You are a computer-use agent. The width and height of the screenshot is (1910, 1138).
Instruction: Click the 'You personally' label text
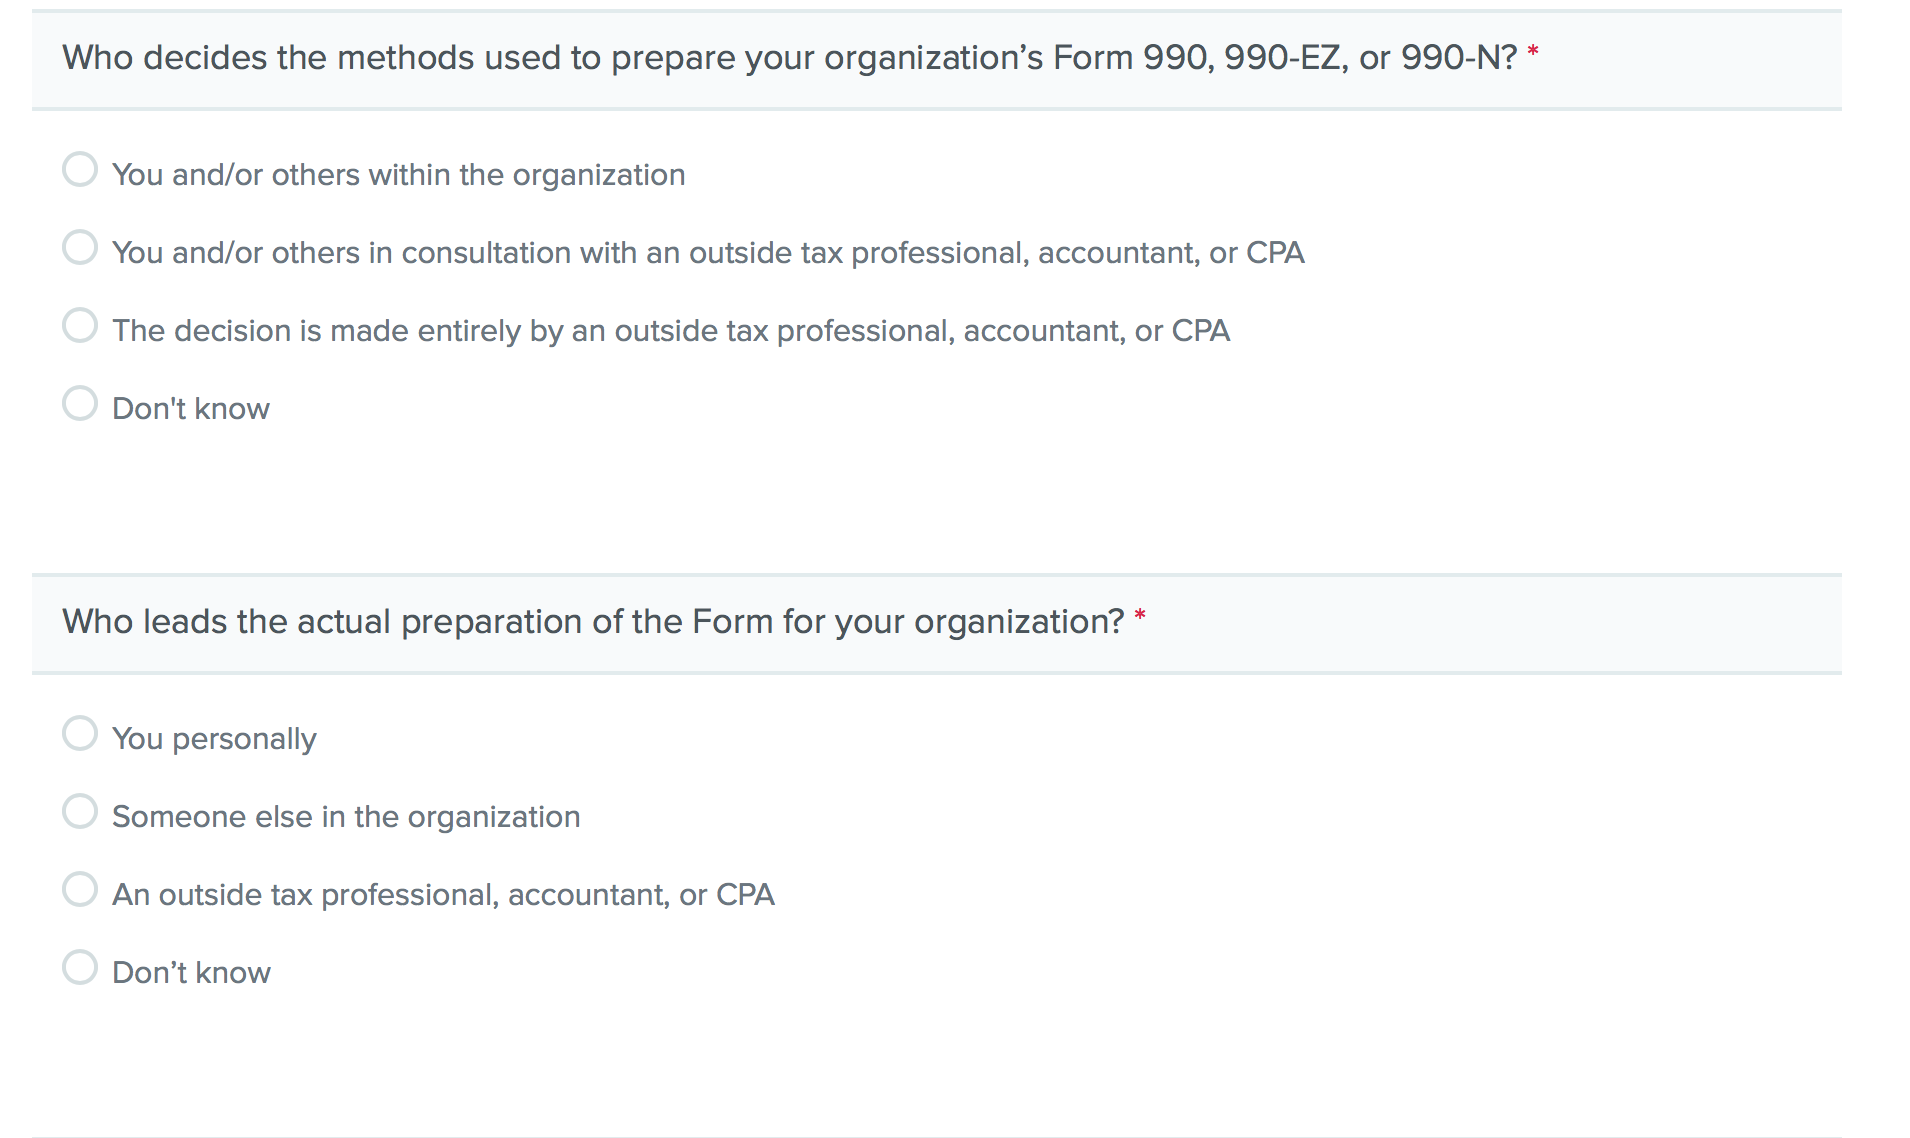click(x=214, y=739)
